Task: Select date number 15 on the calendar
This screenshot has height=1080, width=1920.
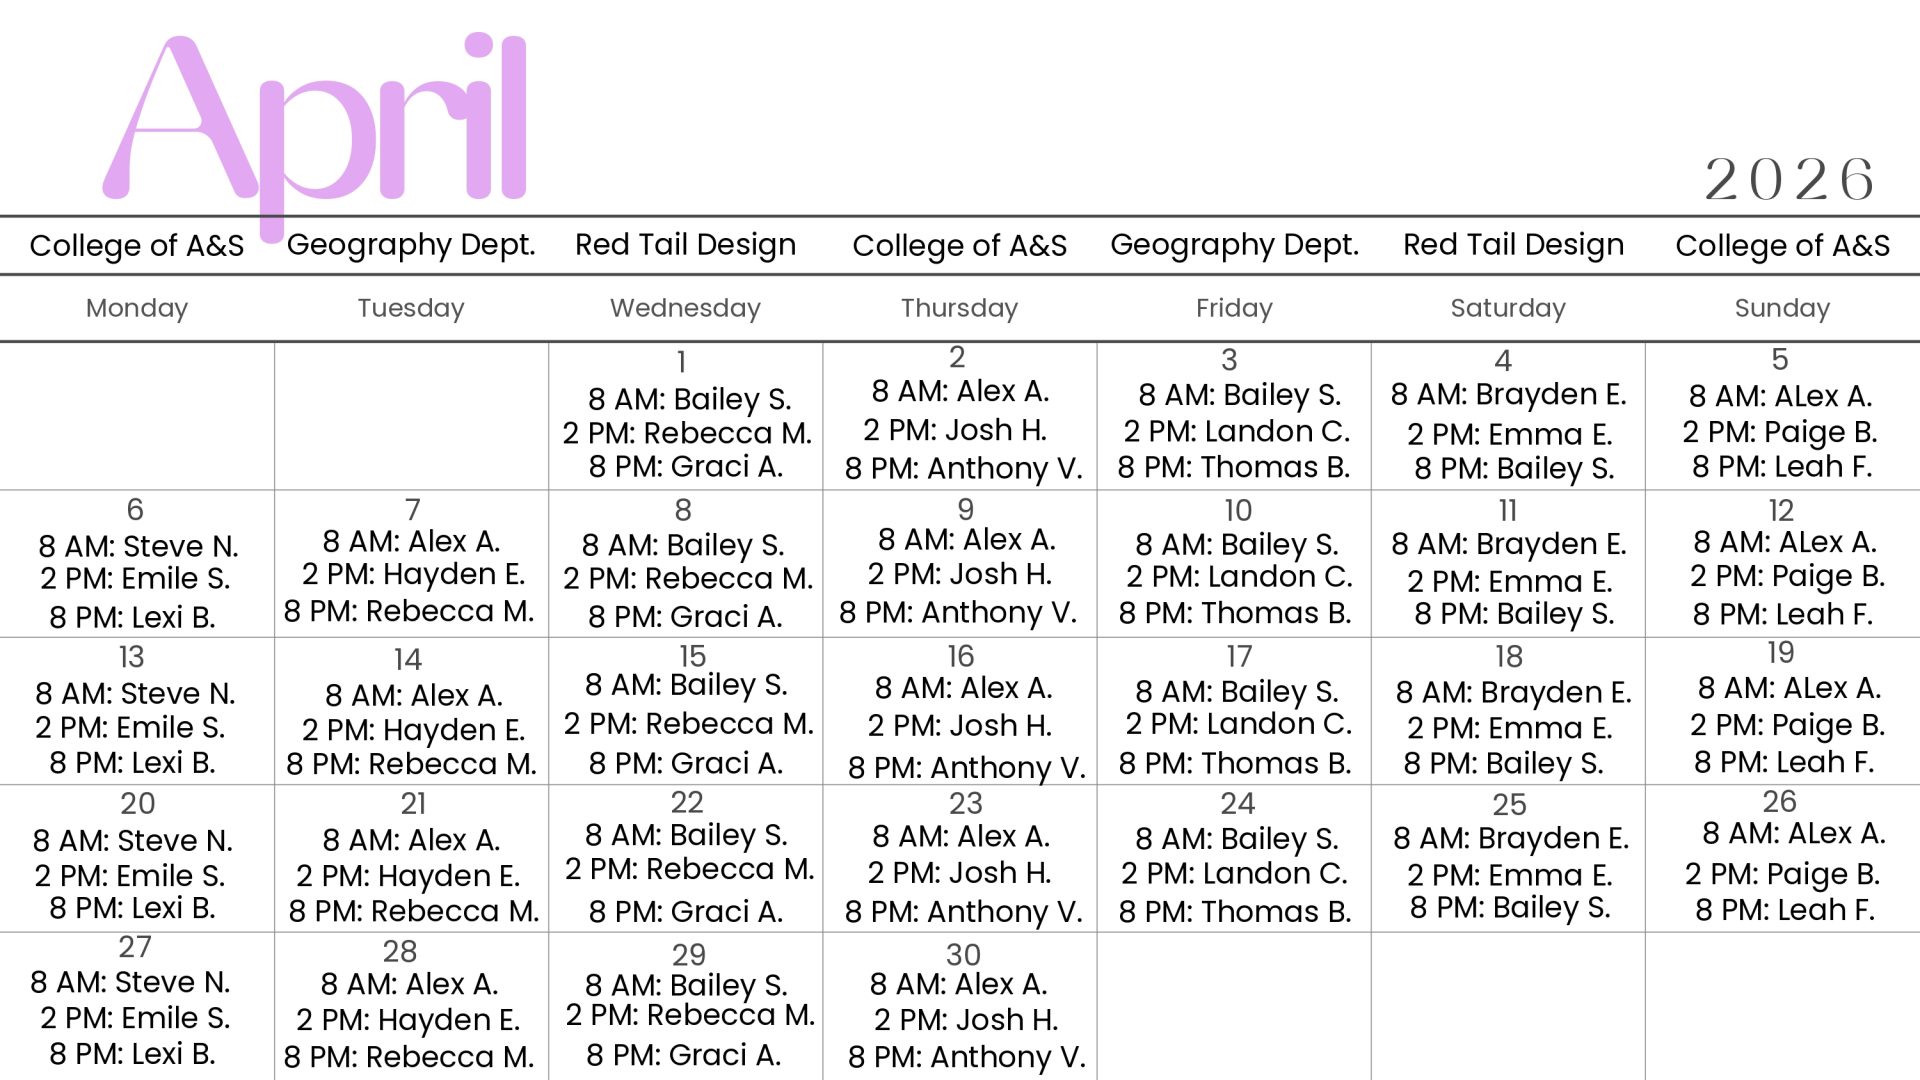Action: [x=692, y=656]
